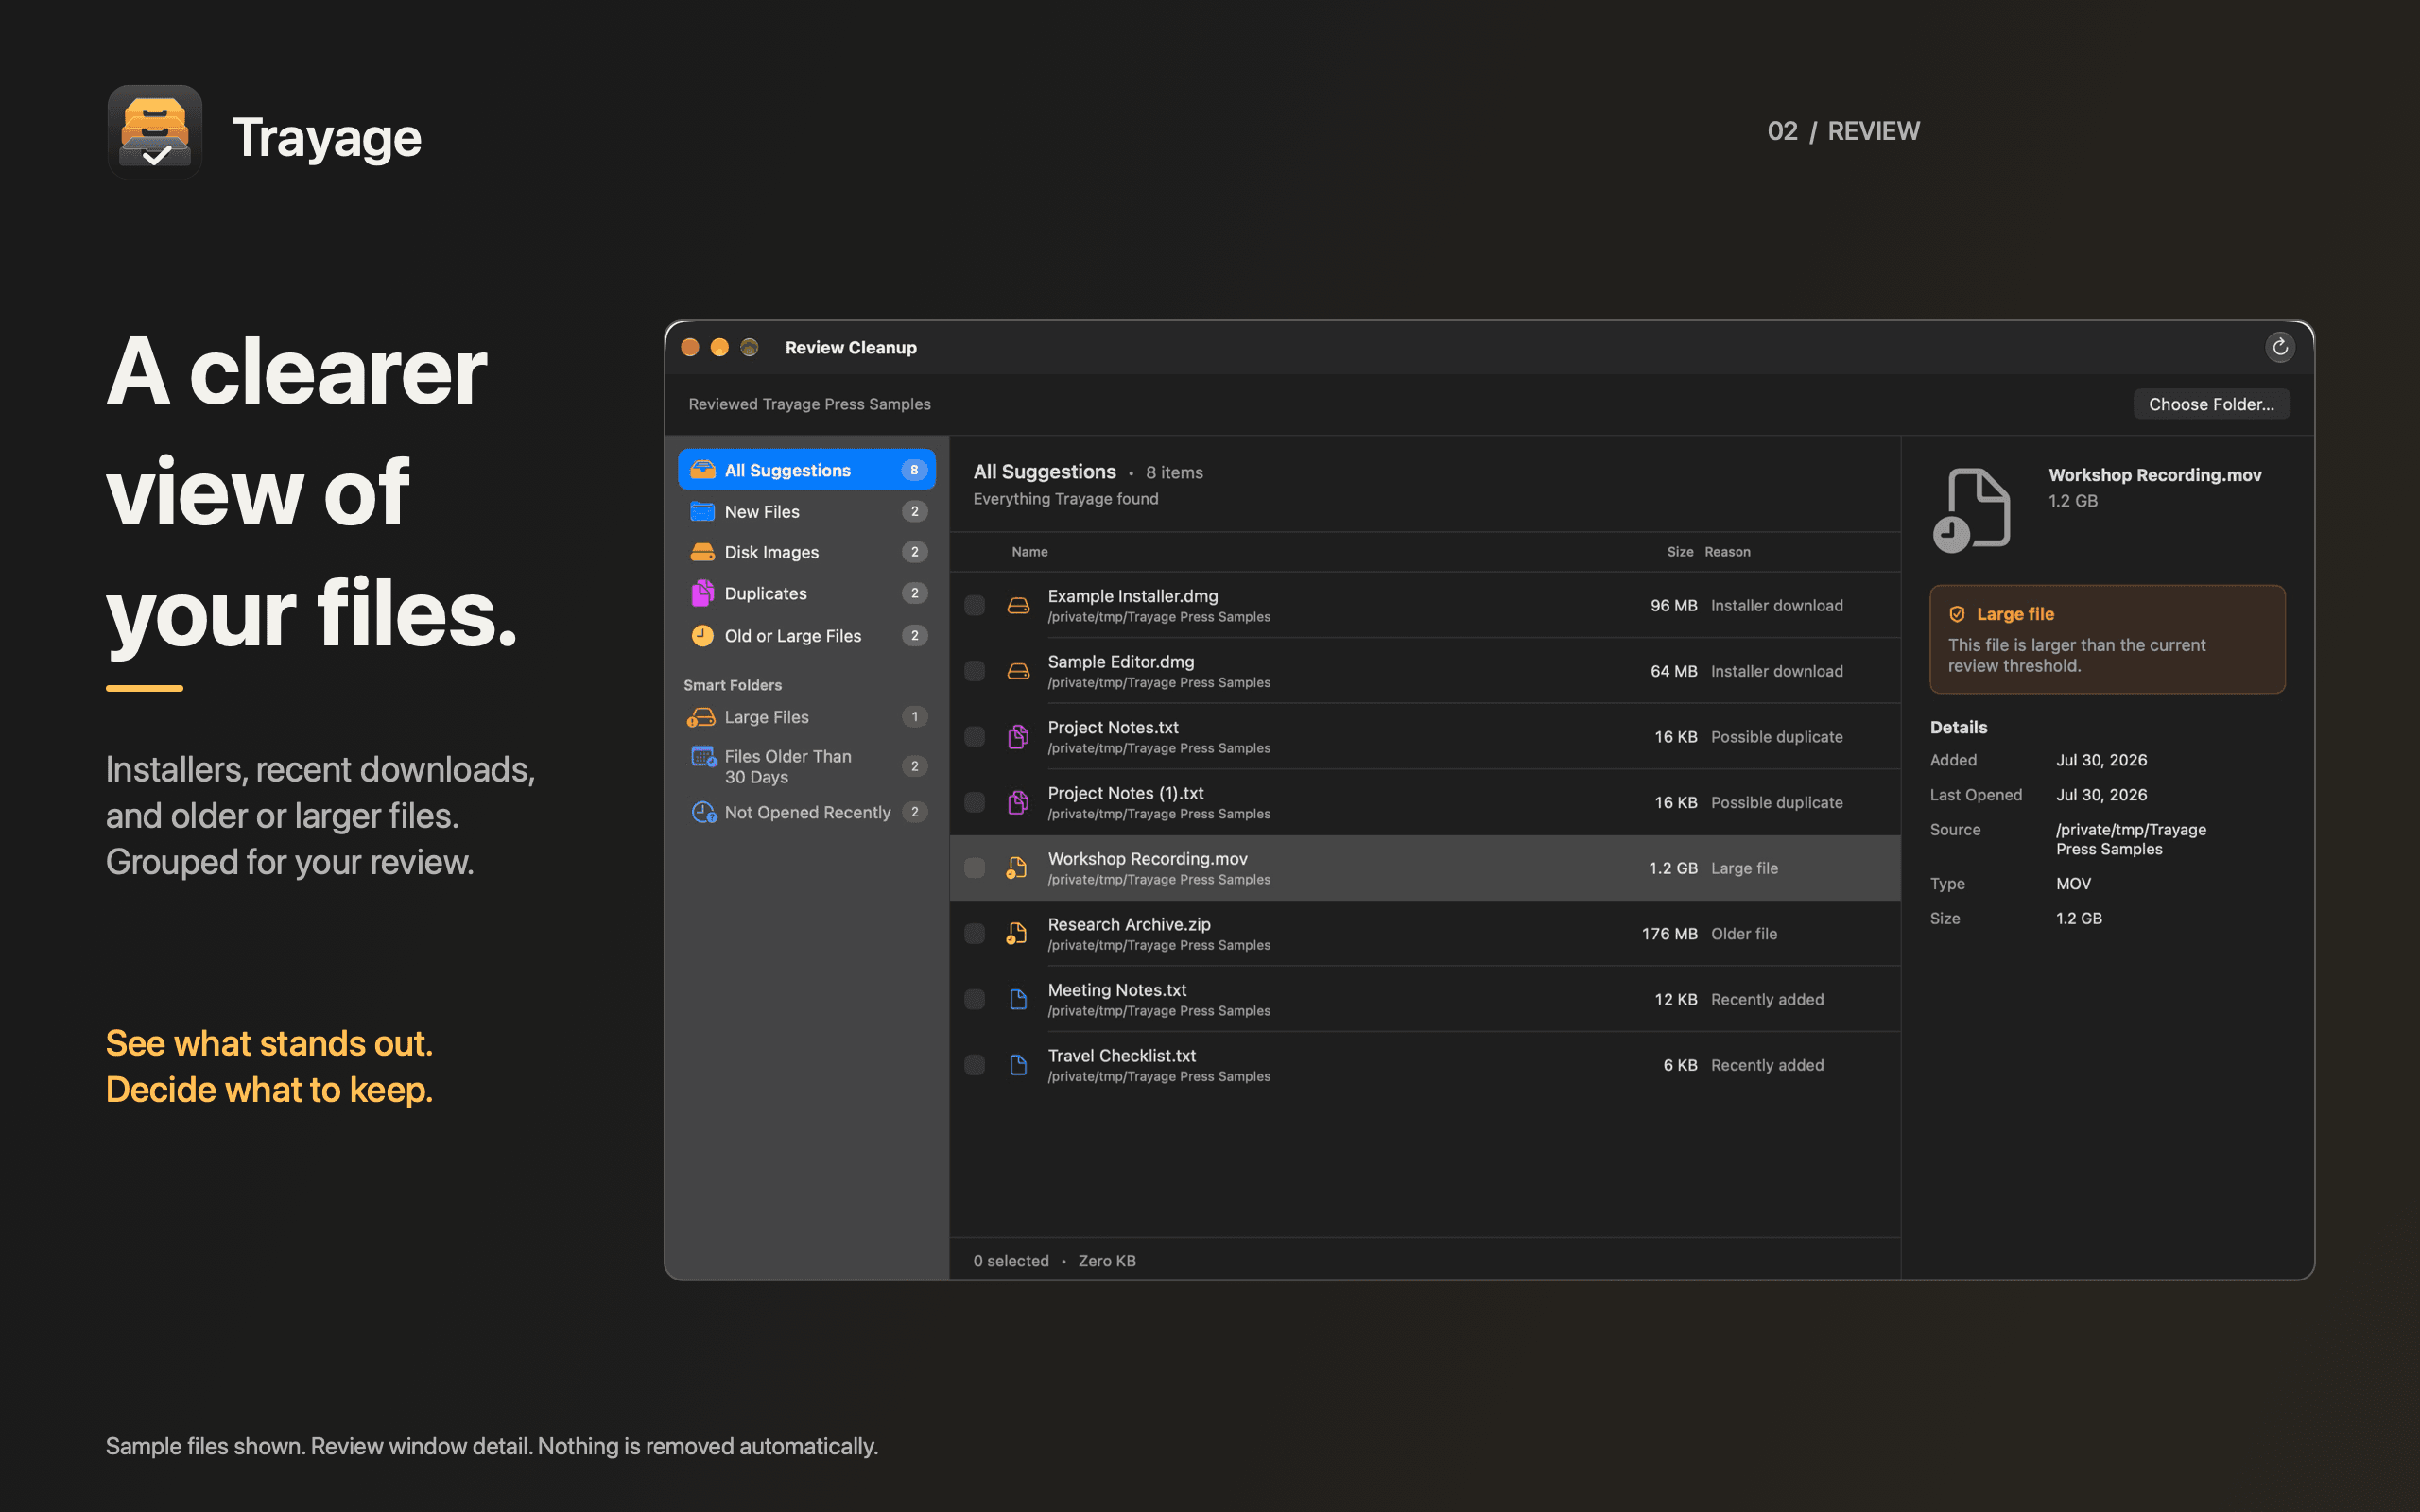The width and height of the screenshot is (2420, 1512).
Task: Click the 0 selected status text
Action: (x=1011, y=1261)
